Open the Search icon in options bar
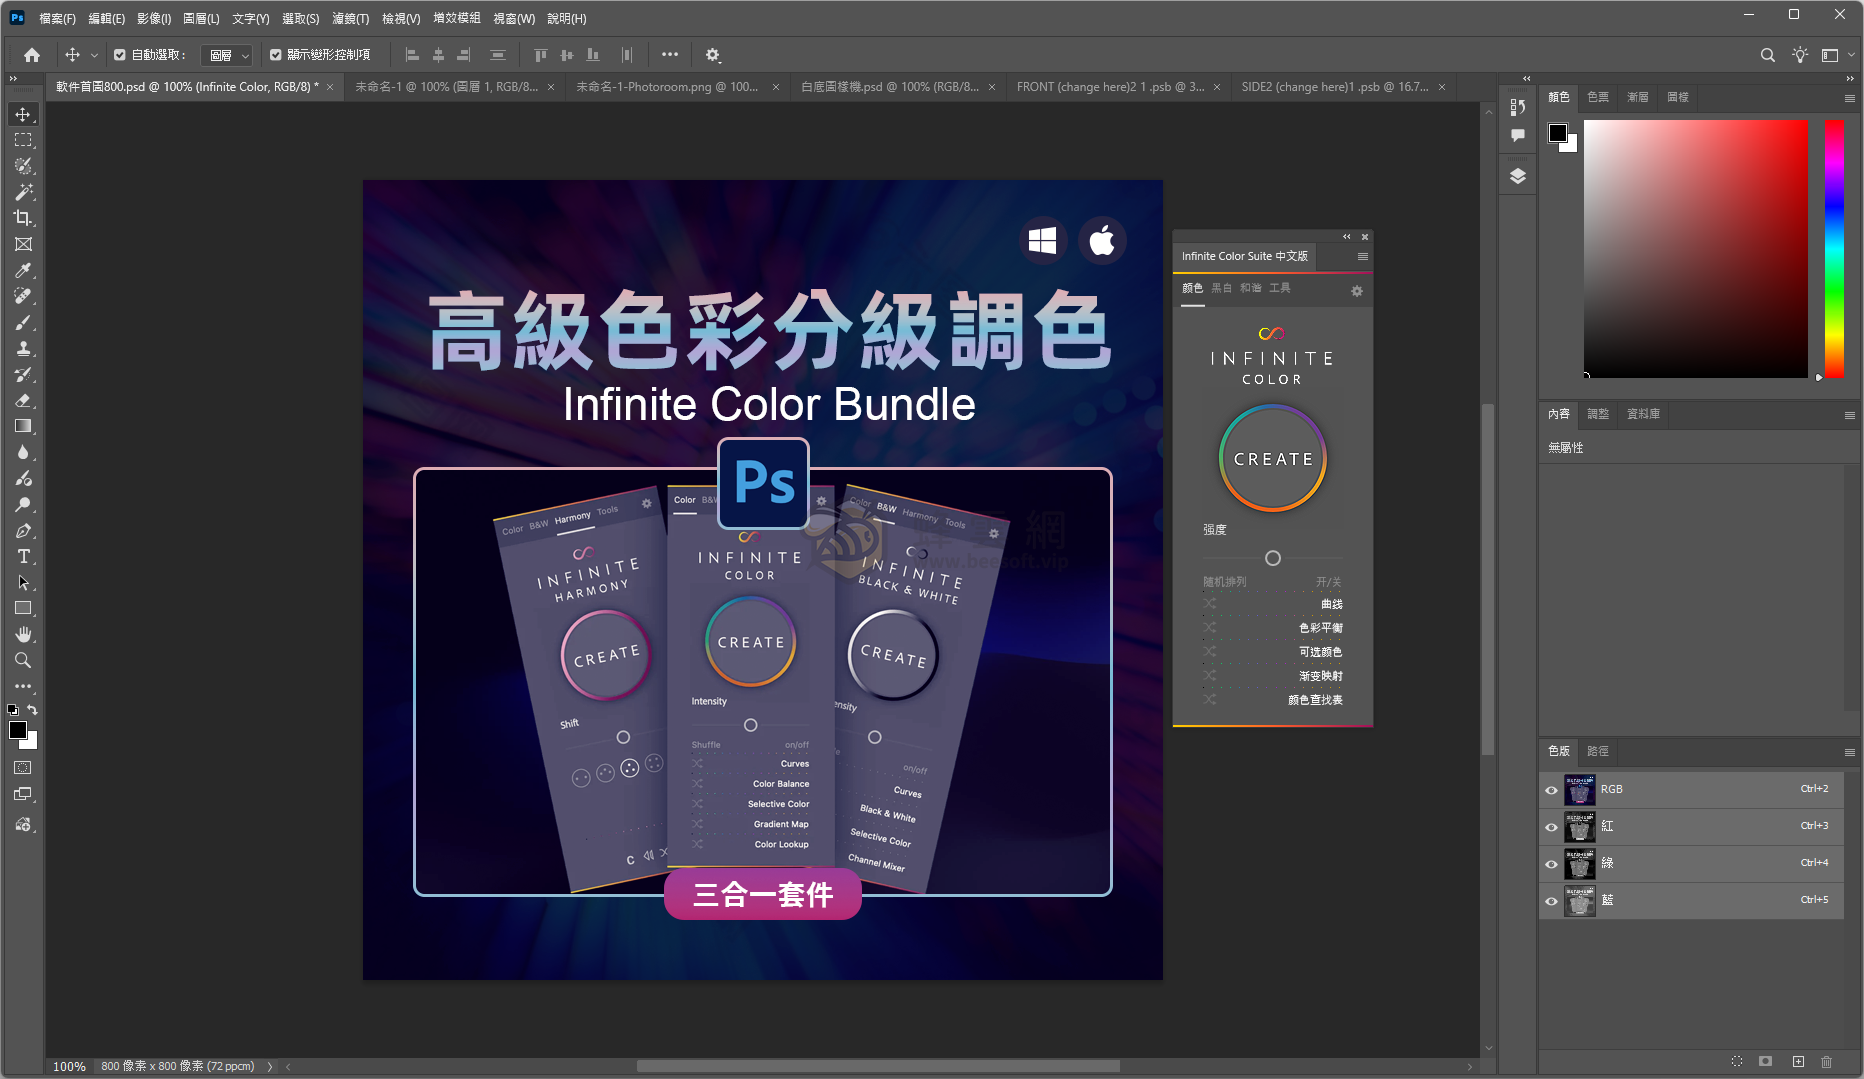 coord(1768,55)
